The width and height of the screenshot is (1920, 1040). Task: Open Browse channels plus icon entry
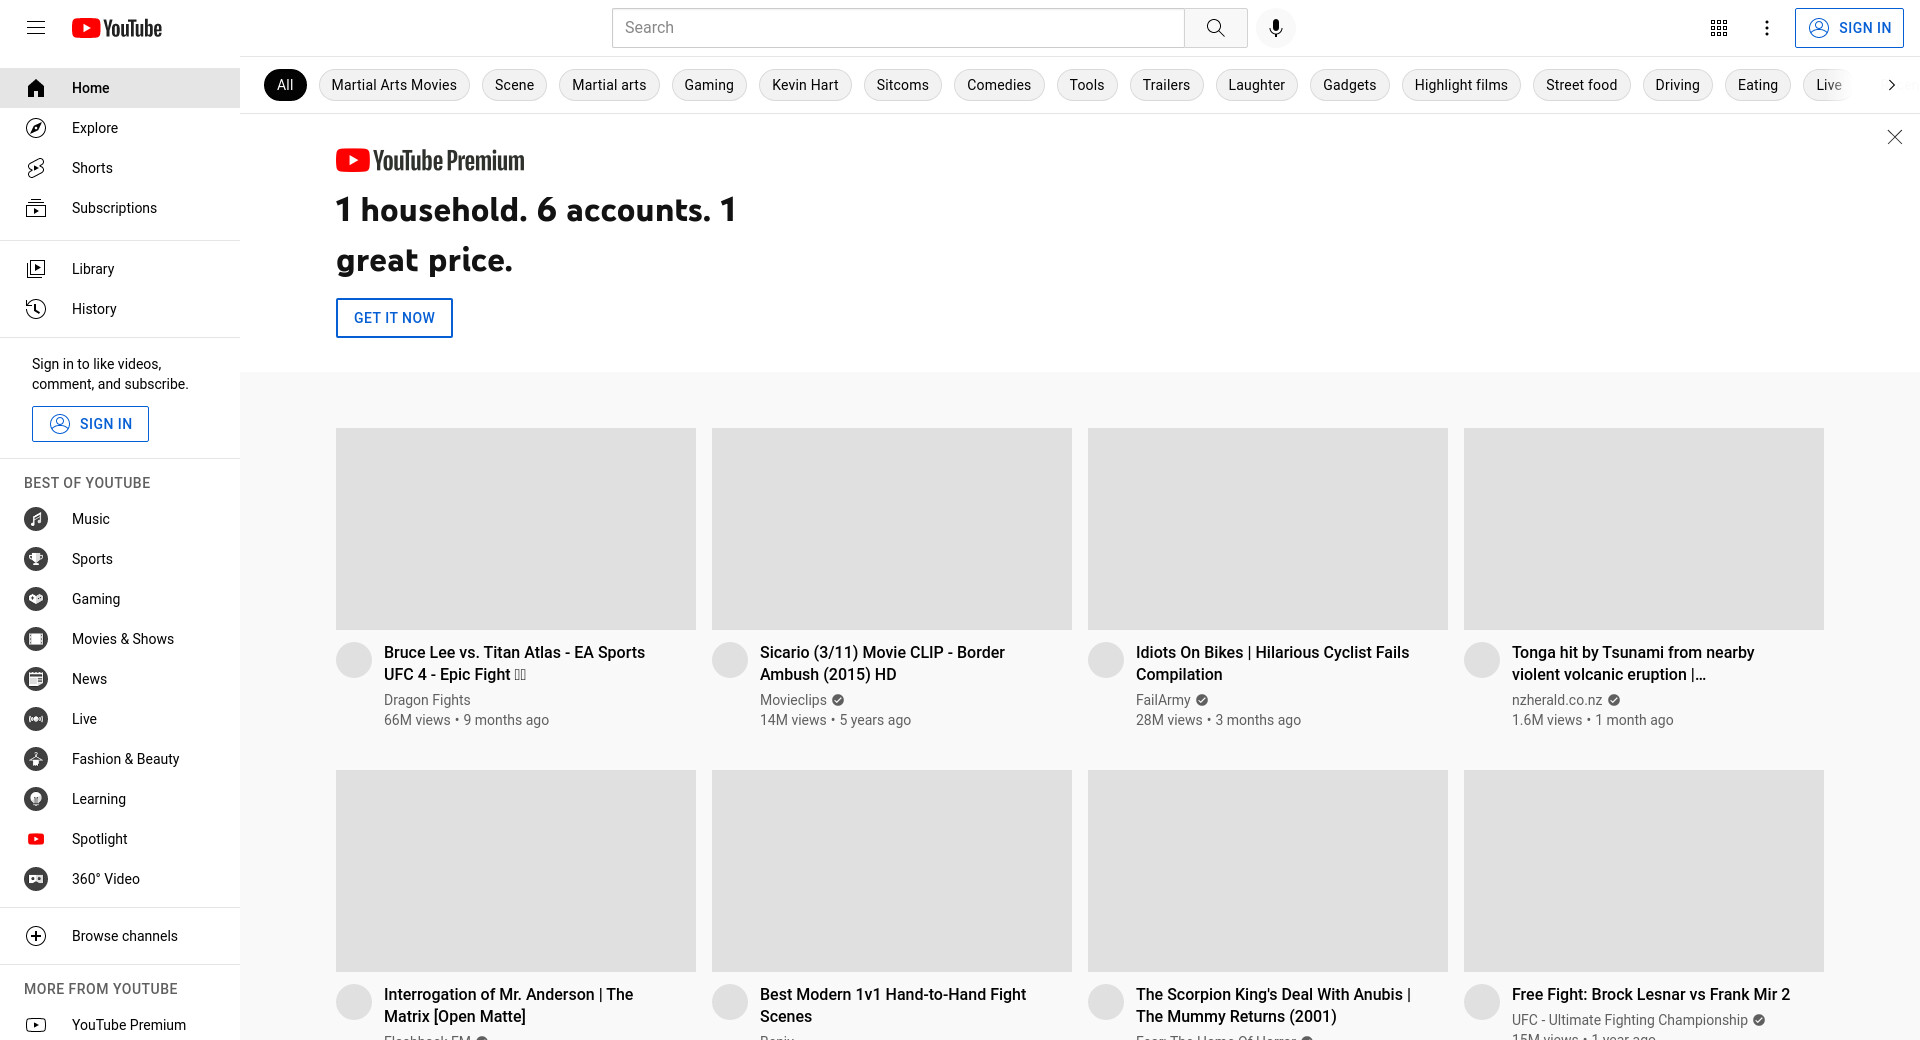120,936
